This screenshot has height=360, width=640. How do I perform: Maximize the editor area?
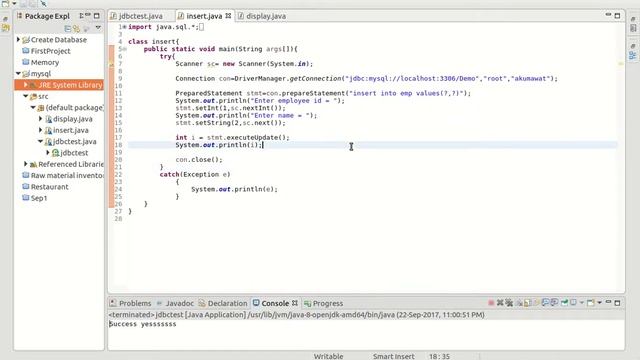click(x=617, y=16)
